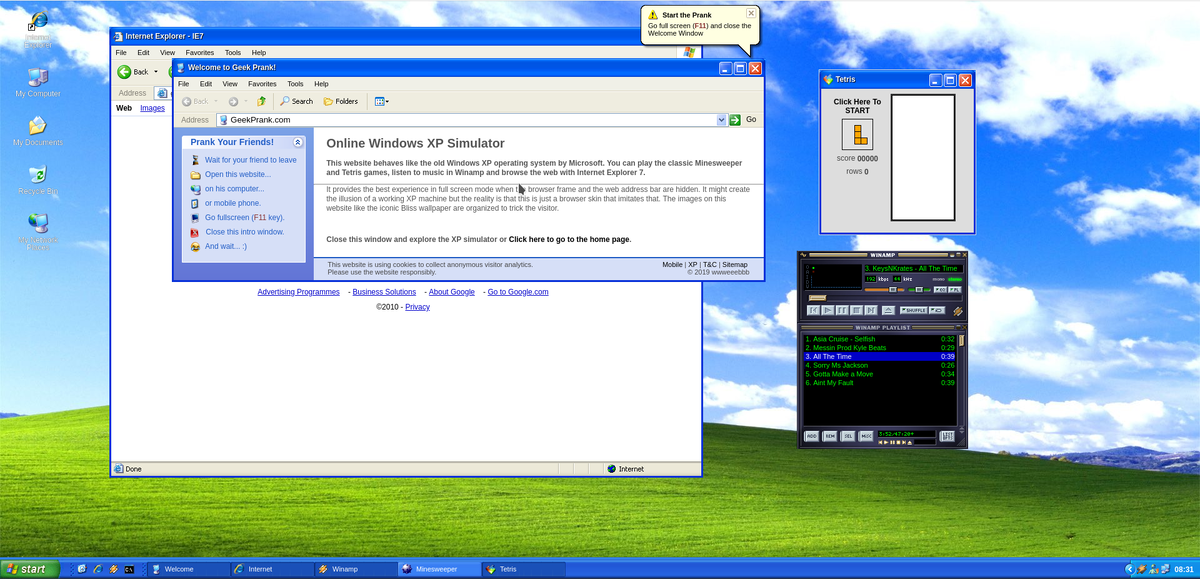Click the playlist MISC button
The image size is (1200, 579).
[x=866, y=436]
